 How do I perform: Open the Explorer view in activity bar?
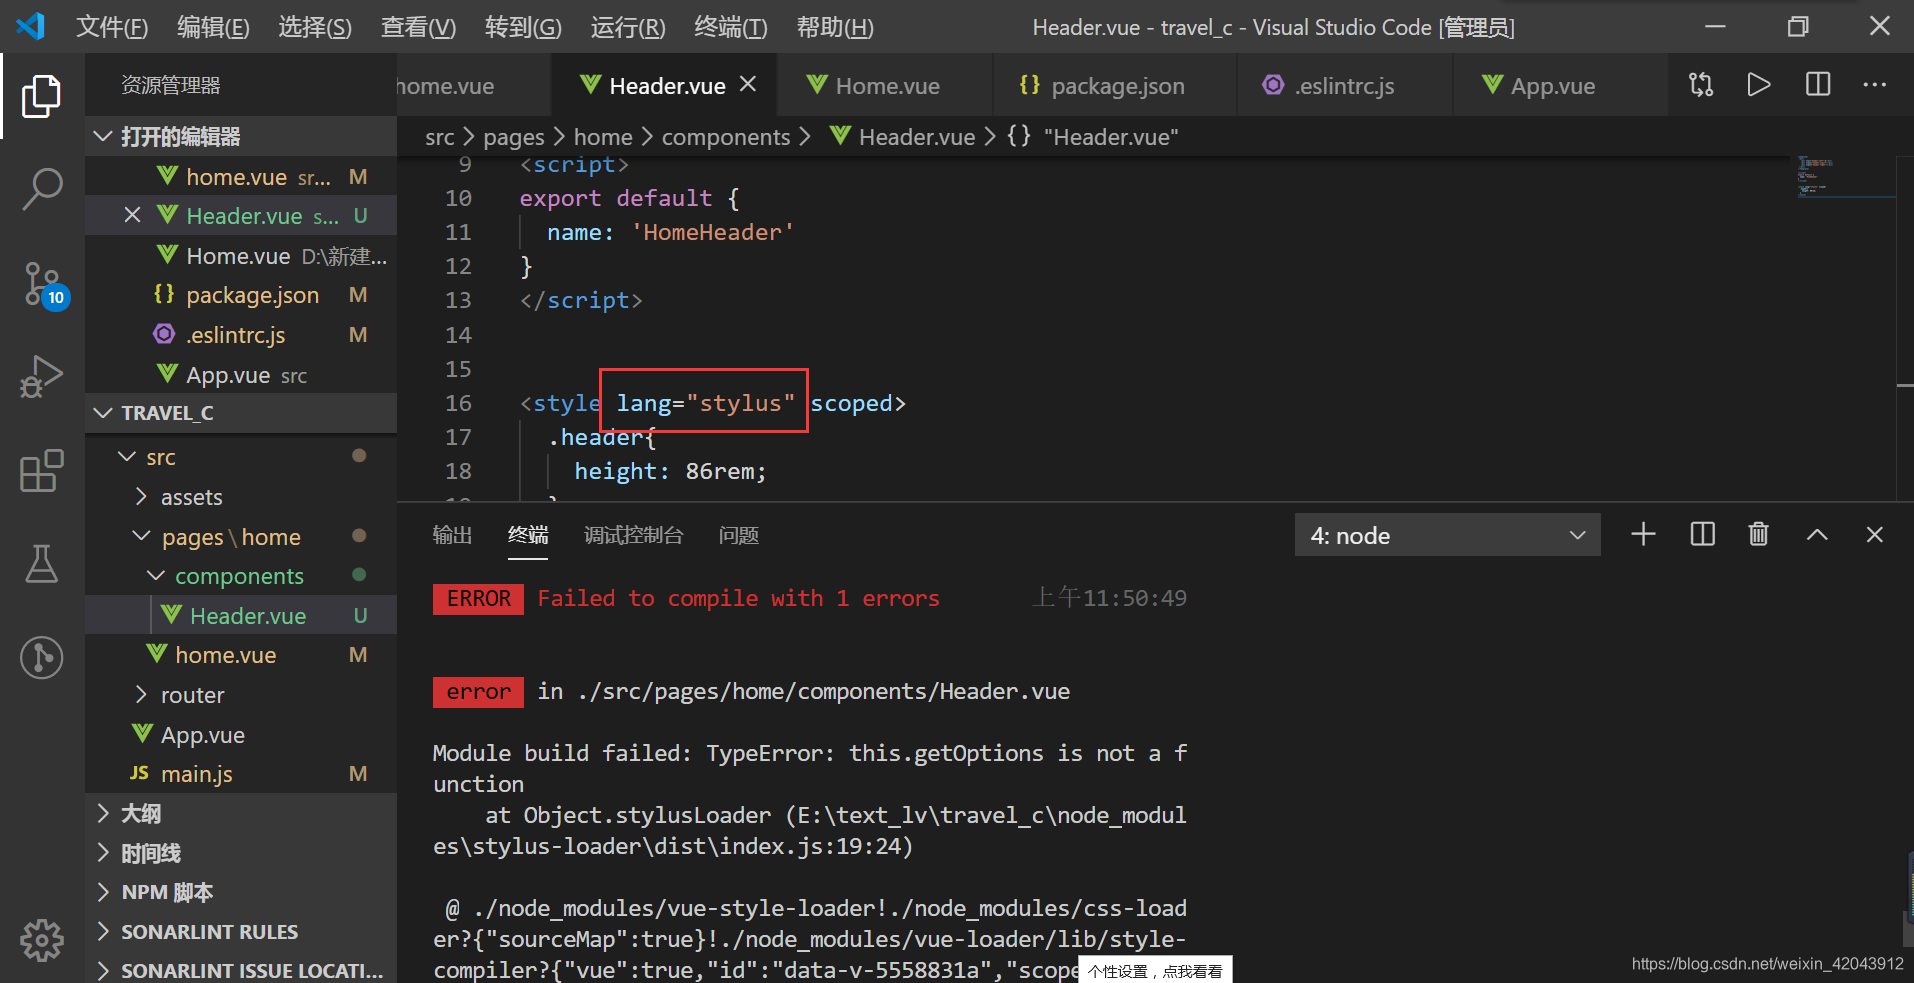41,96
